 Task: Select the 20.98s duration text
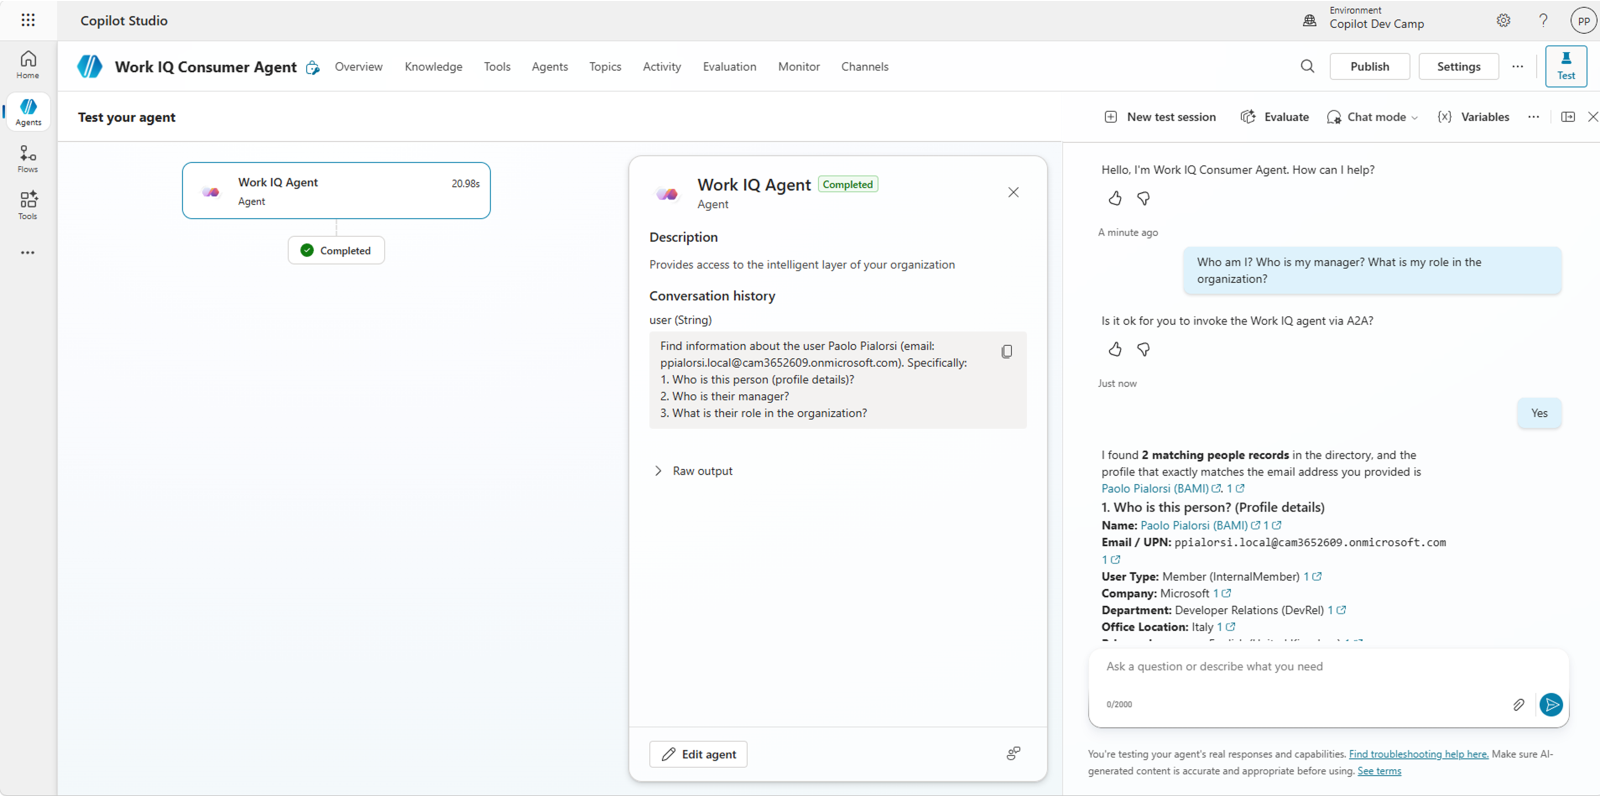coord(465,184)
